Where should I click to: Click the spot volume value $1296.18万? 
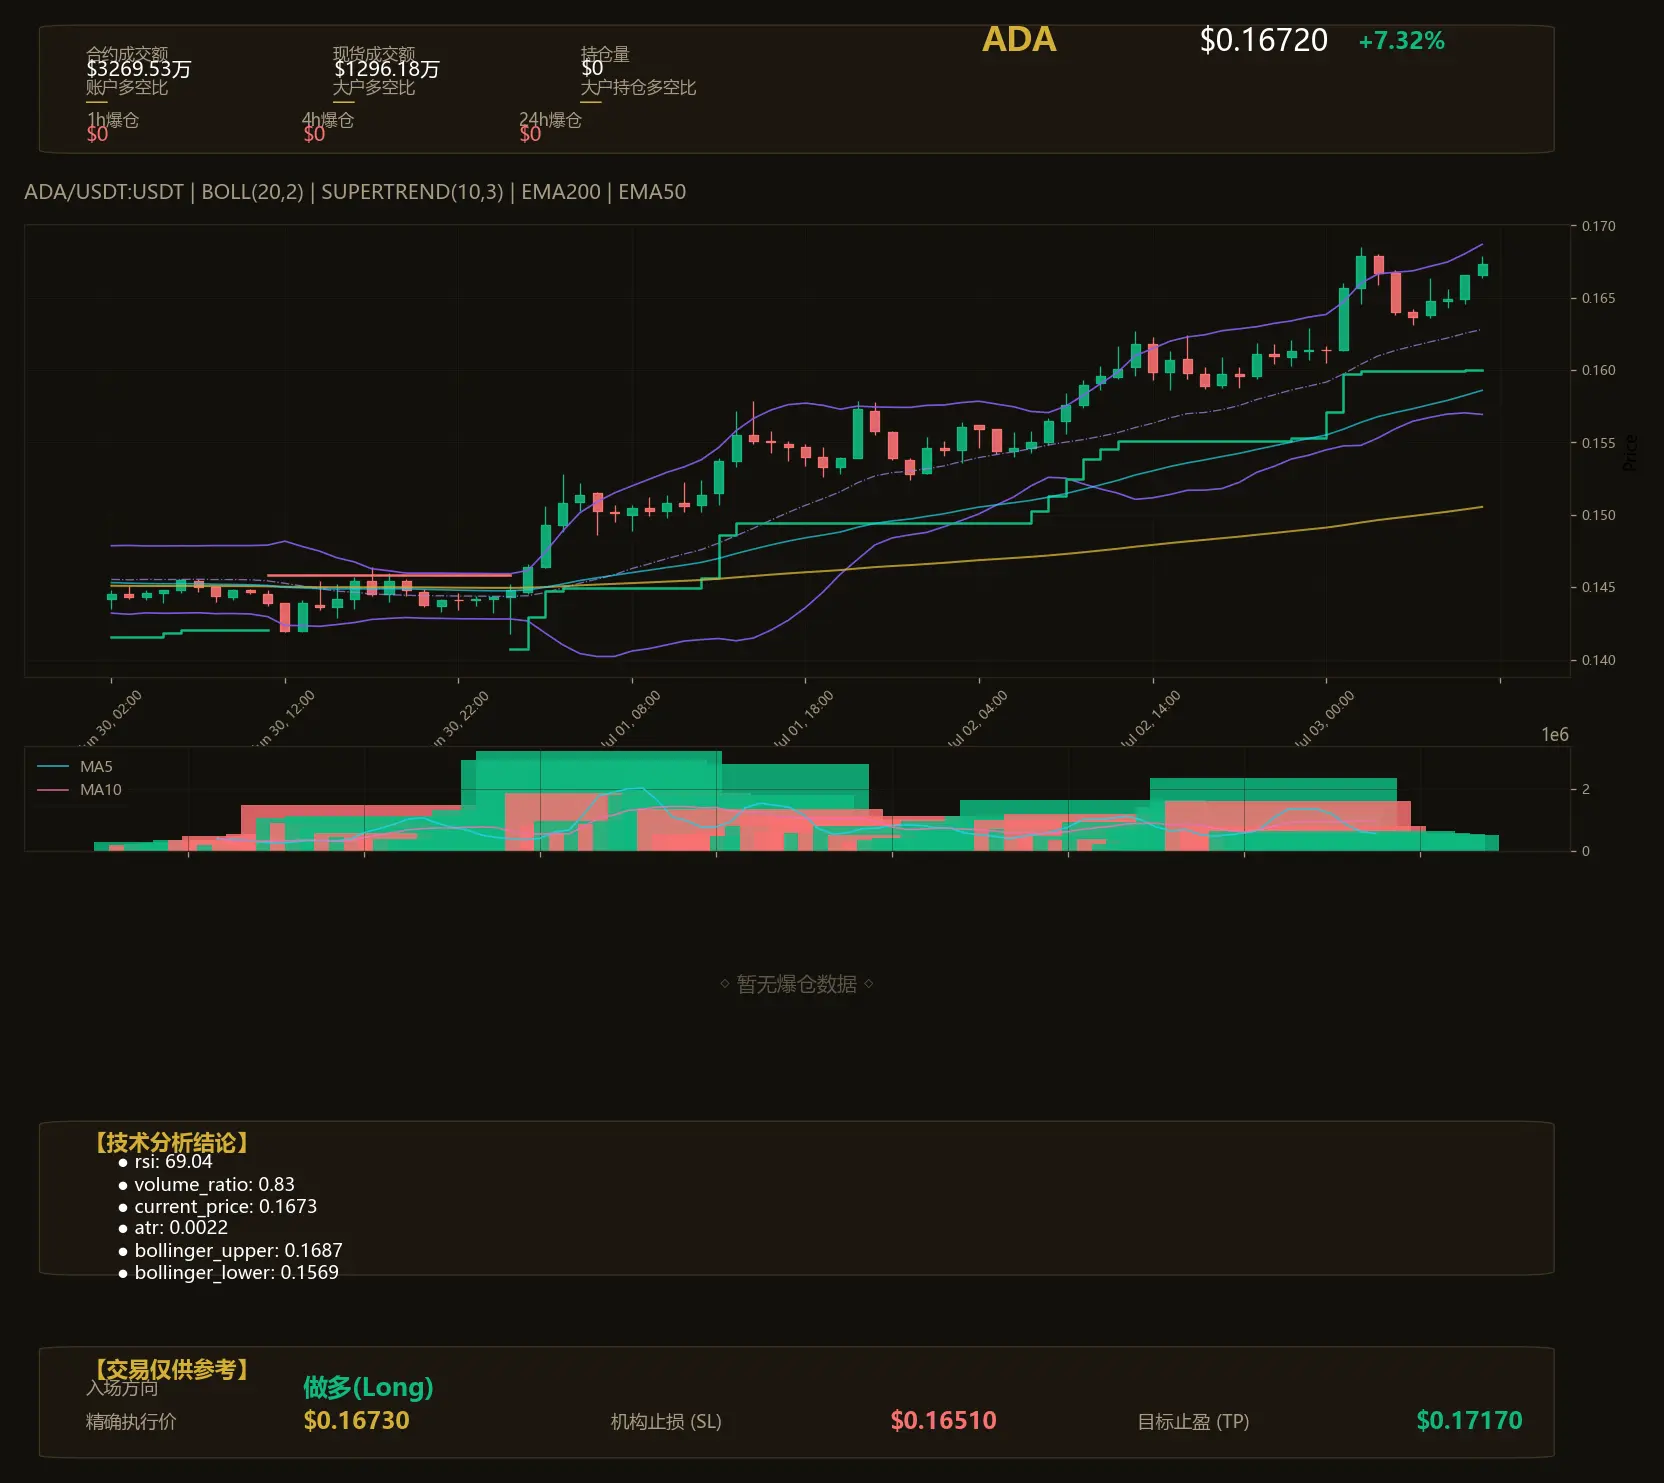click(386, 69)
